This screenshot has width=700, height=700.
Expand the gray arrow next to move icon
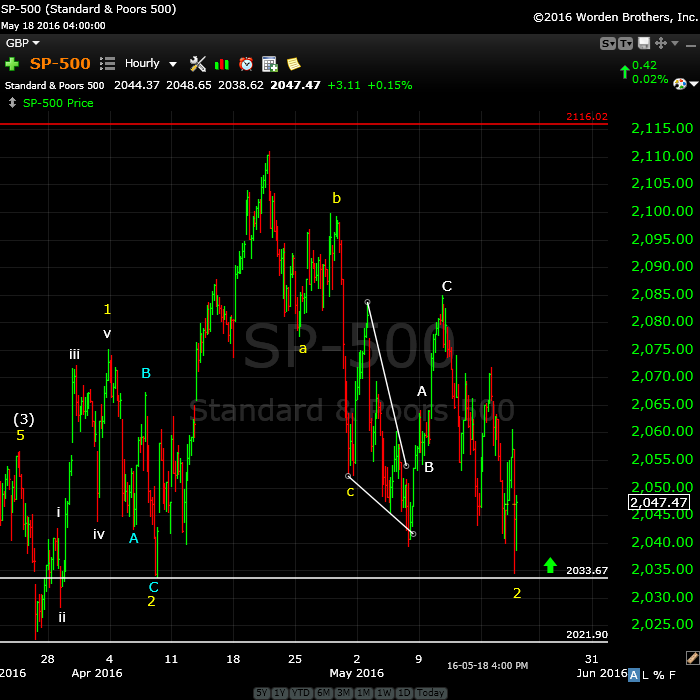click(675, 43)
